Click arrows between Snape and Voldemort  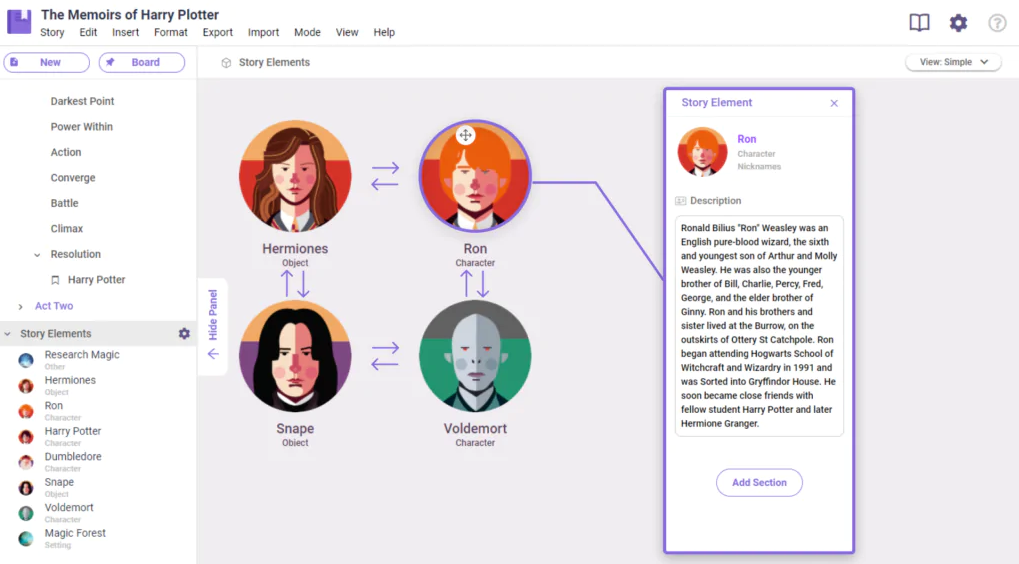click(385, 356)
